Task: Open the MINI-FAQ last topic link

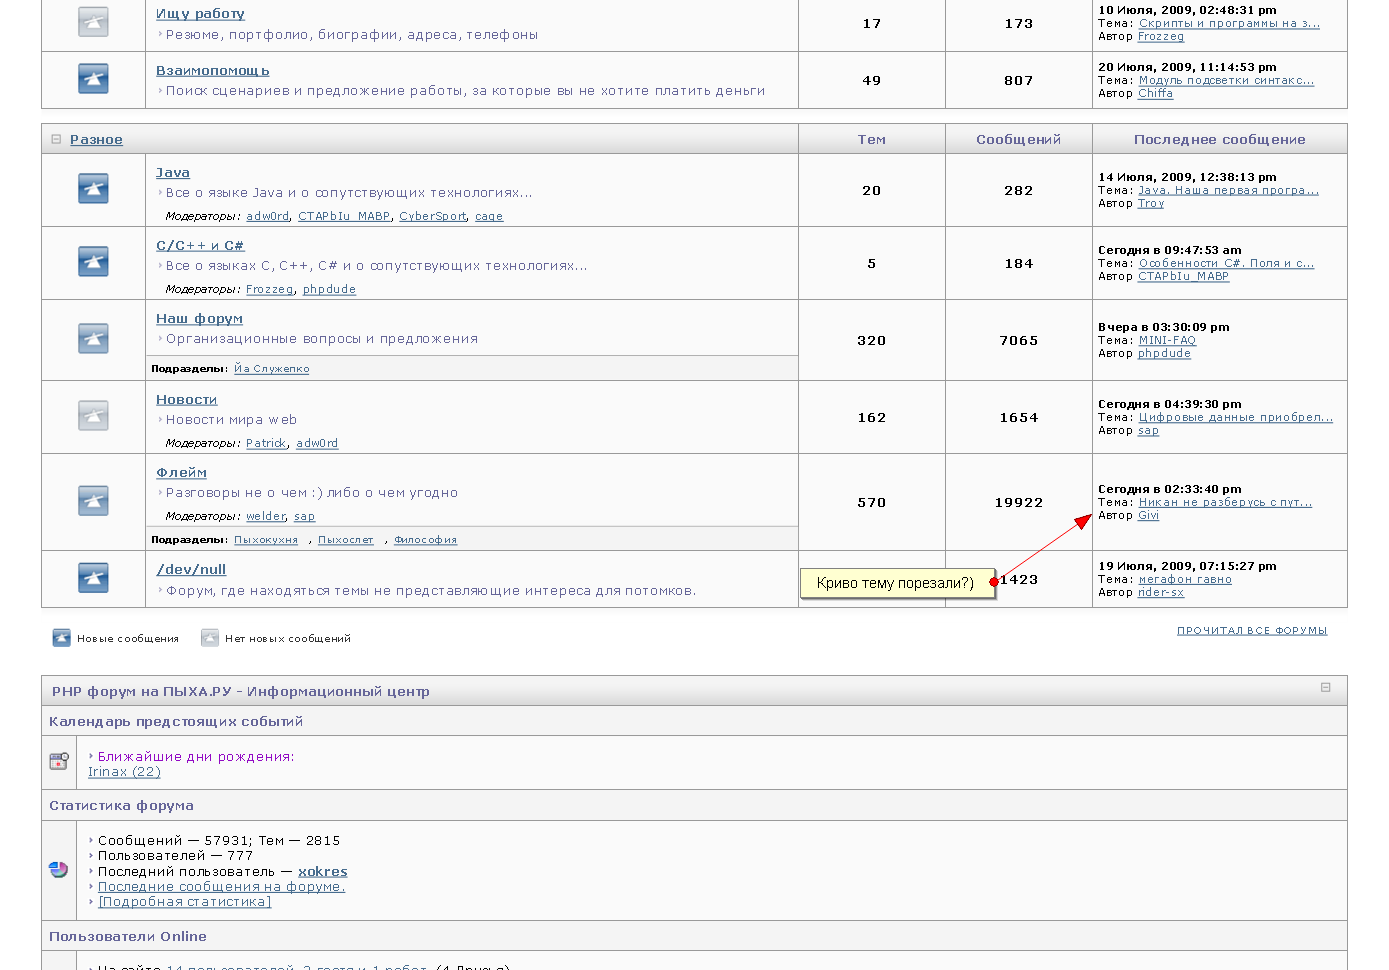Action: [1167, 341]
